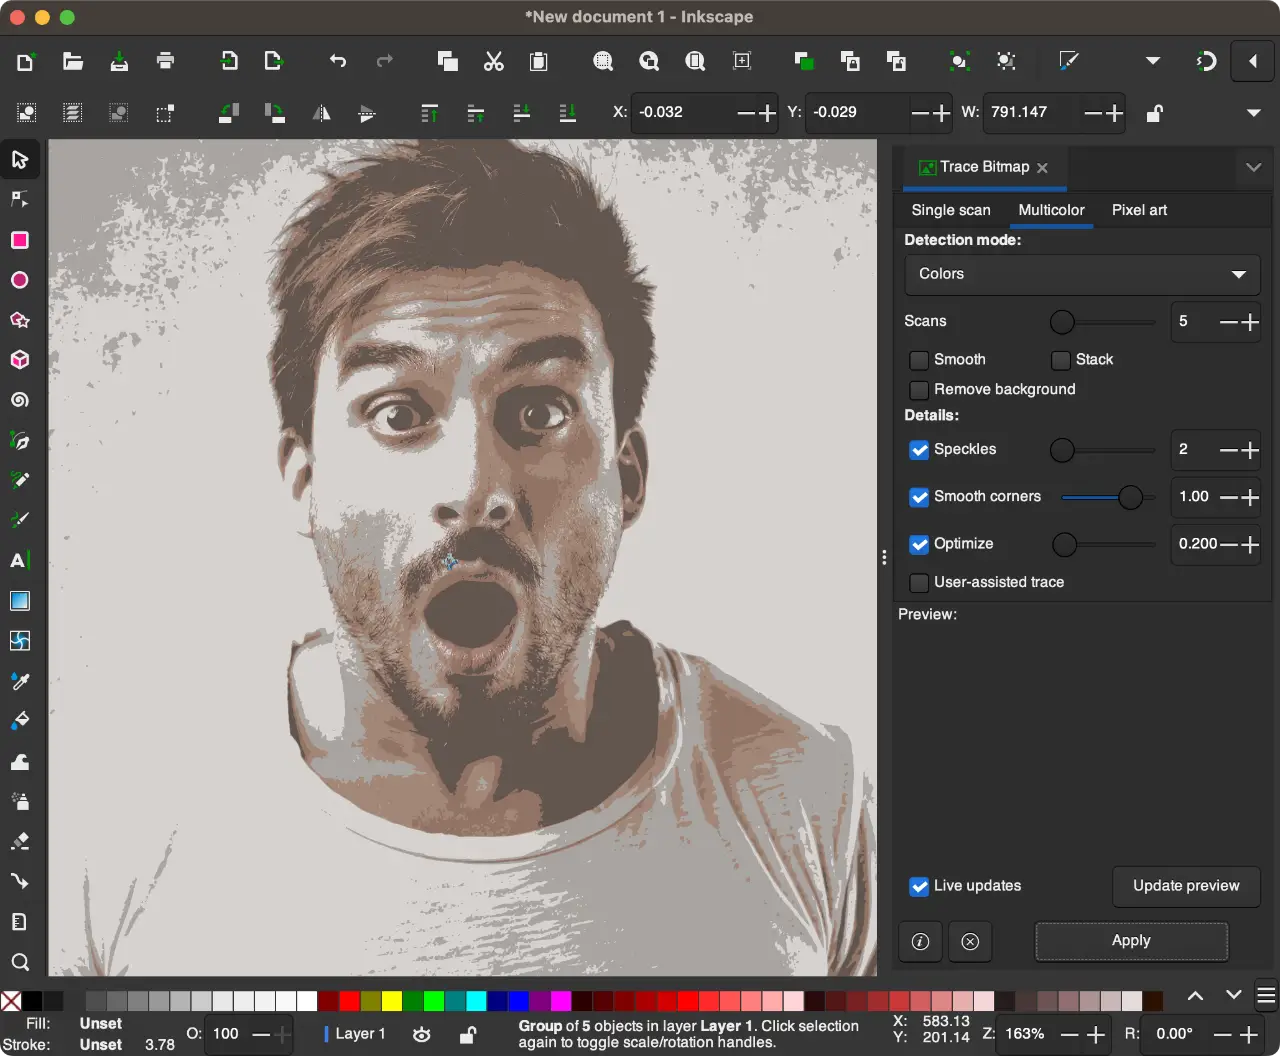Select the Rectangle tool
The width and height of the screenshot is (1280, 1056).
[19, 240]
